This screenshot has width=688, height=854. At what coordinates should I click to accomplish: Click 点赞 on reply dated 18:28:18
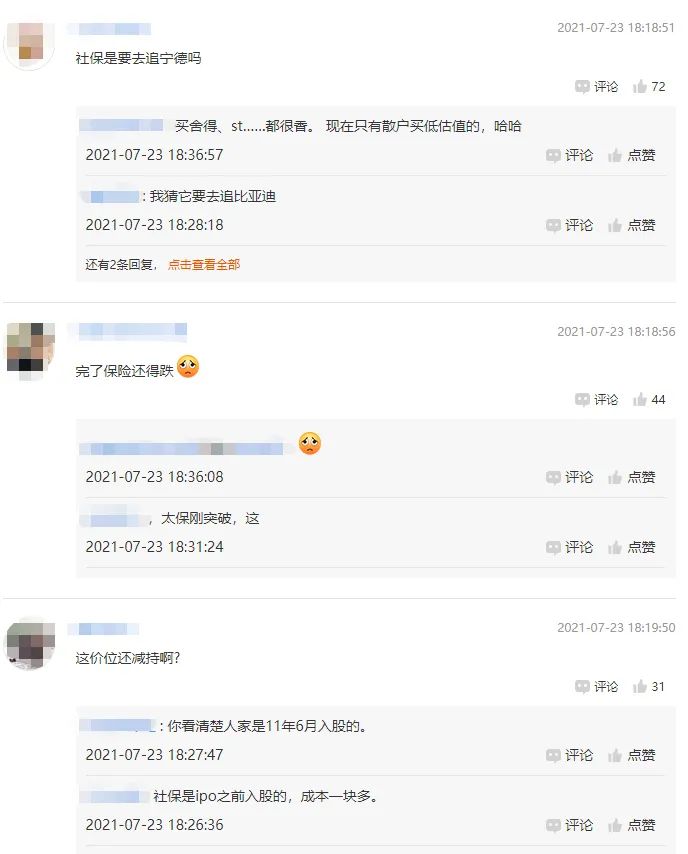click(631, 225)
